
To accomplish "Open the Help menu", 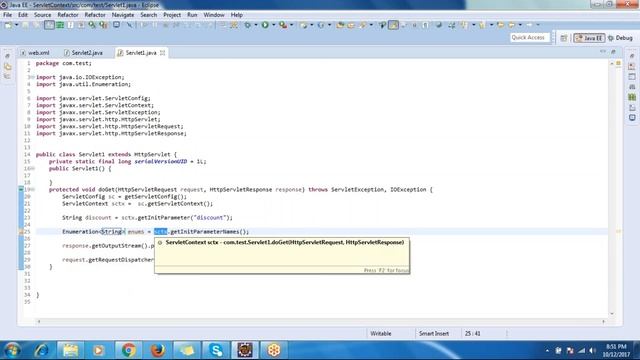I will tap(237, 15).
